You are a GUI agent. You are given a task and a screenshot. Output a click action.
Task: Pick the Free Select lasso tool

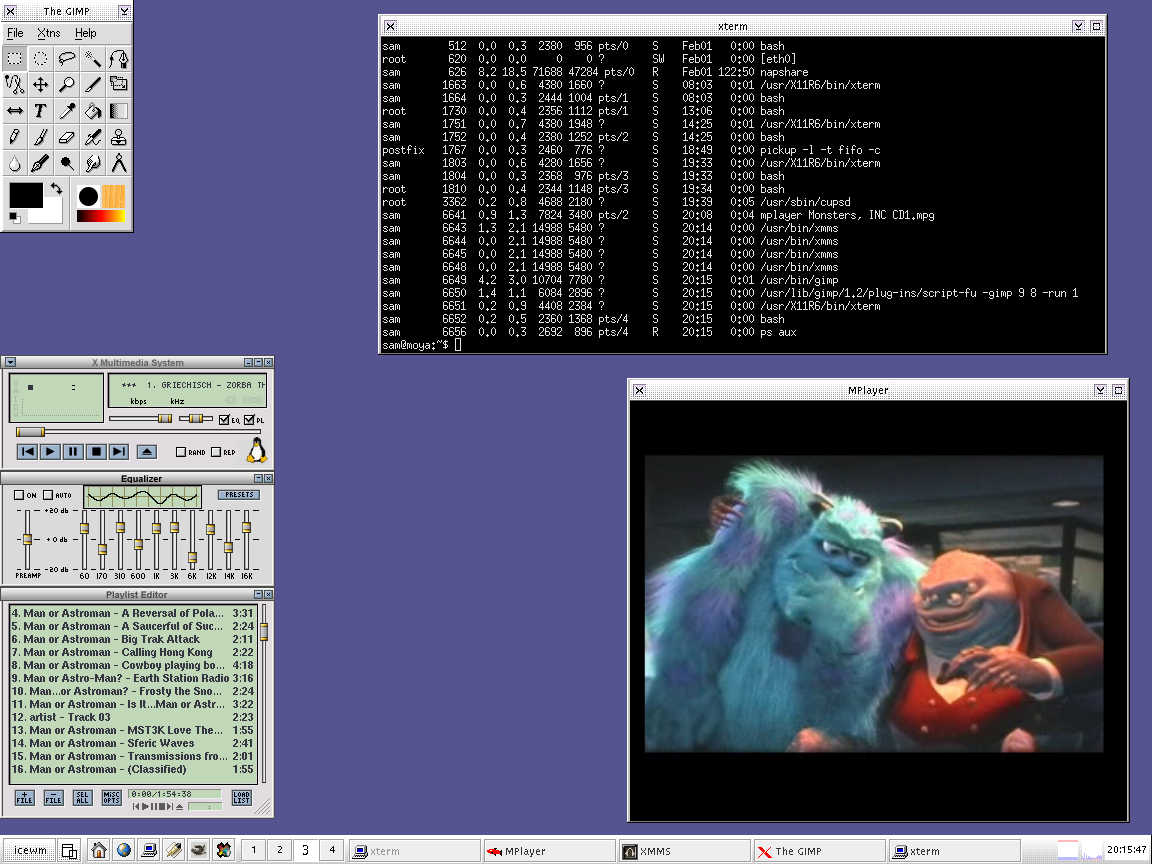(67, 58)
